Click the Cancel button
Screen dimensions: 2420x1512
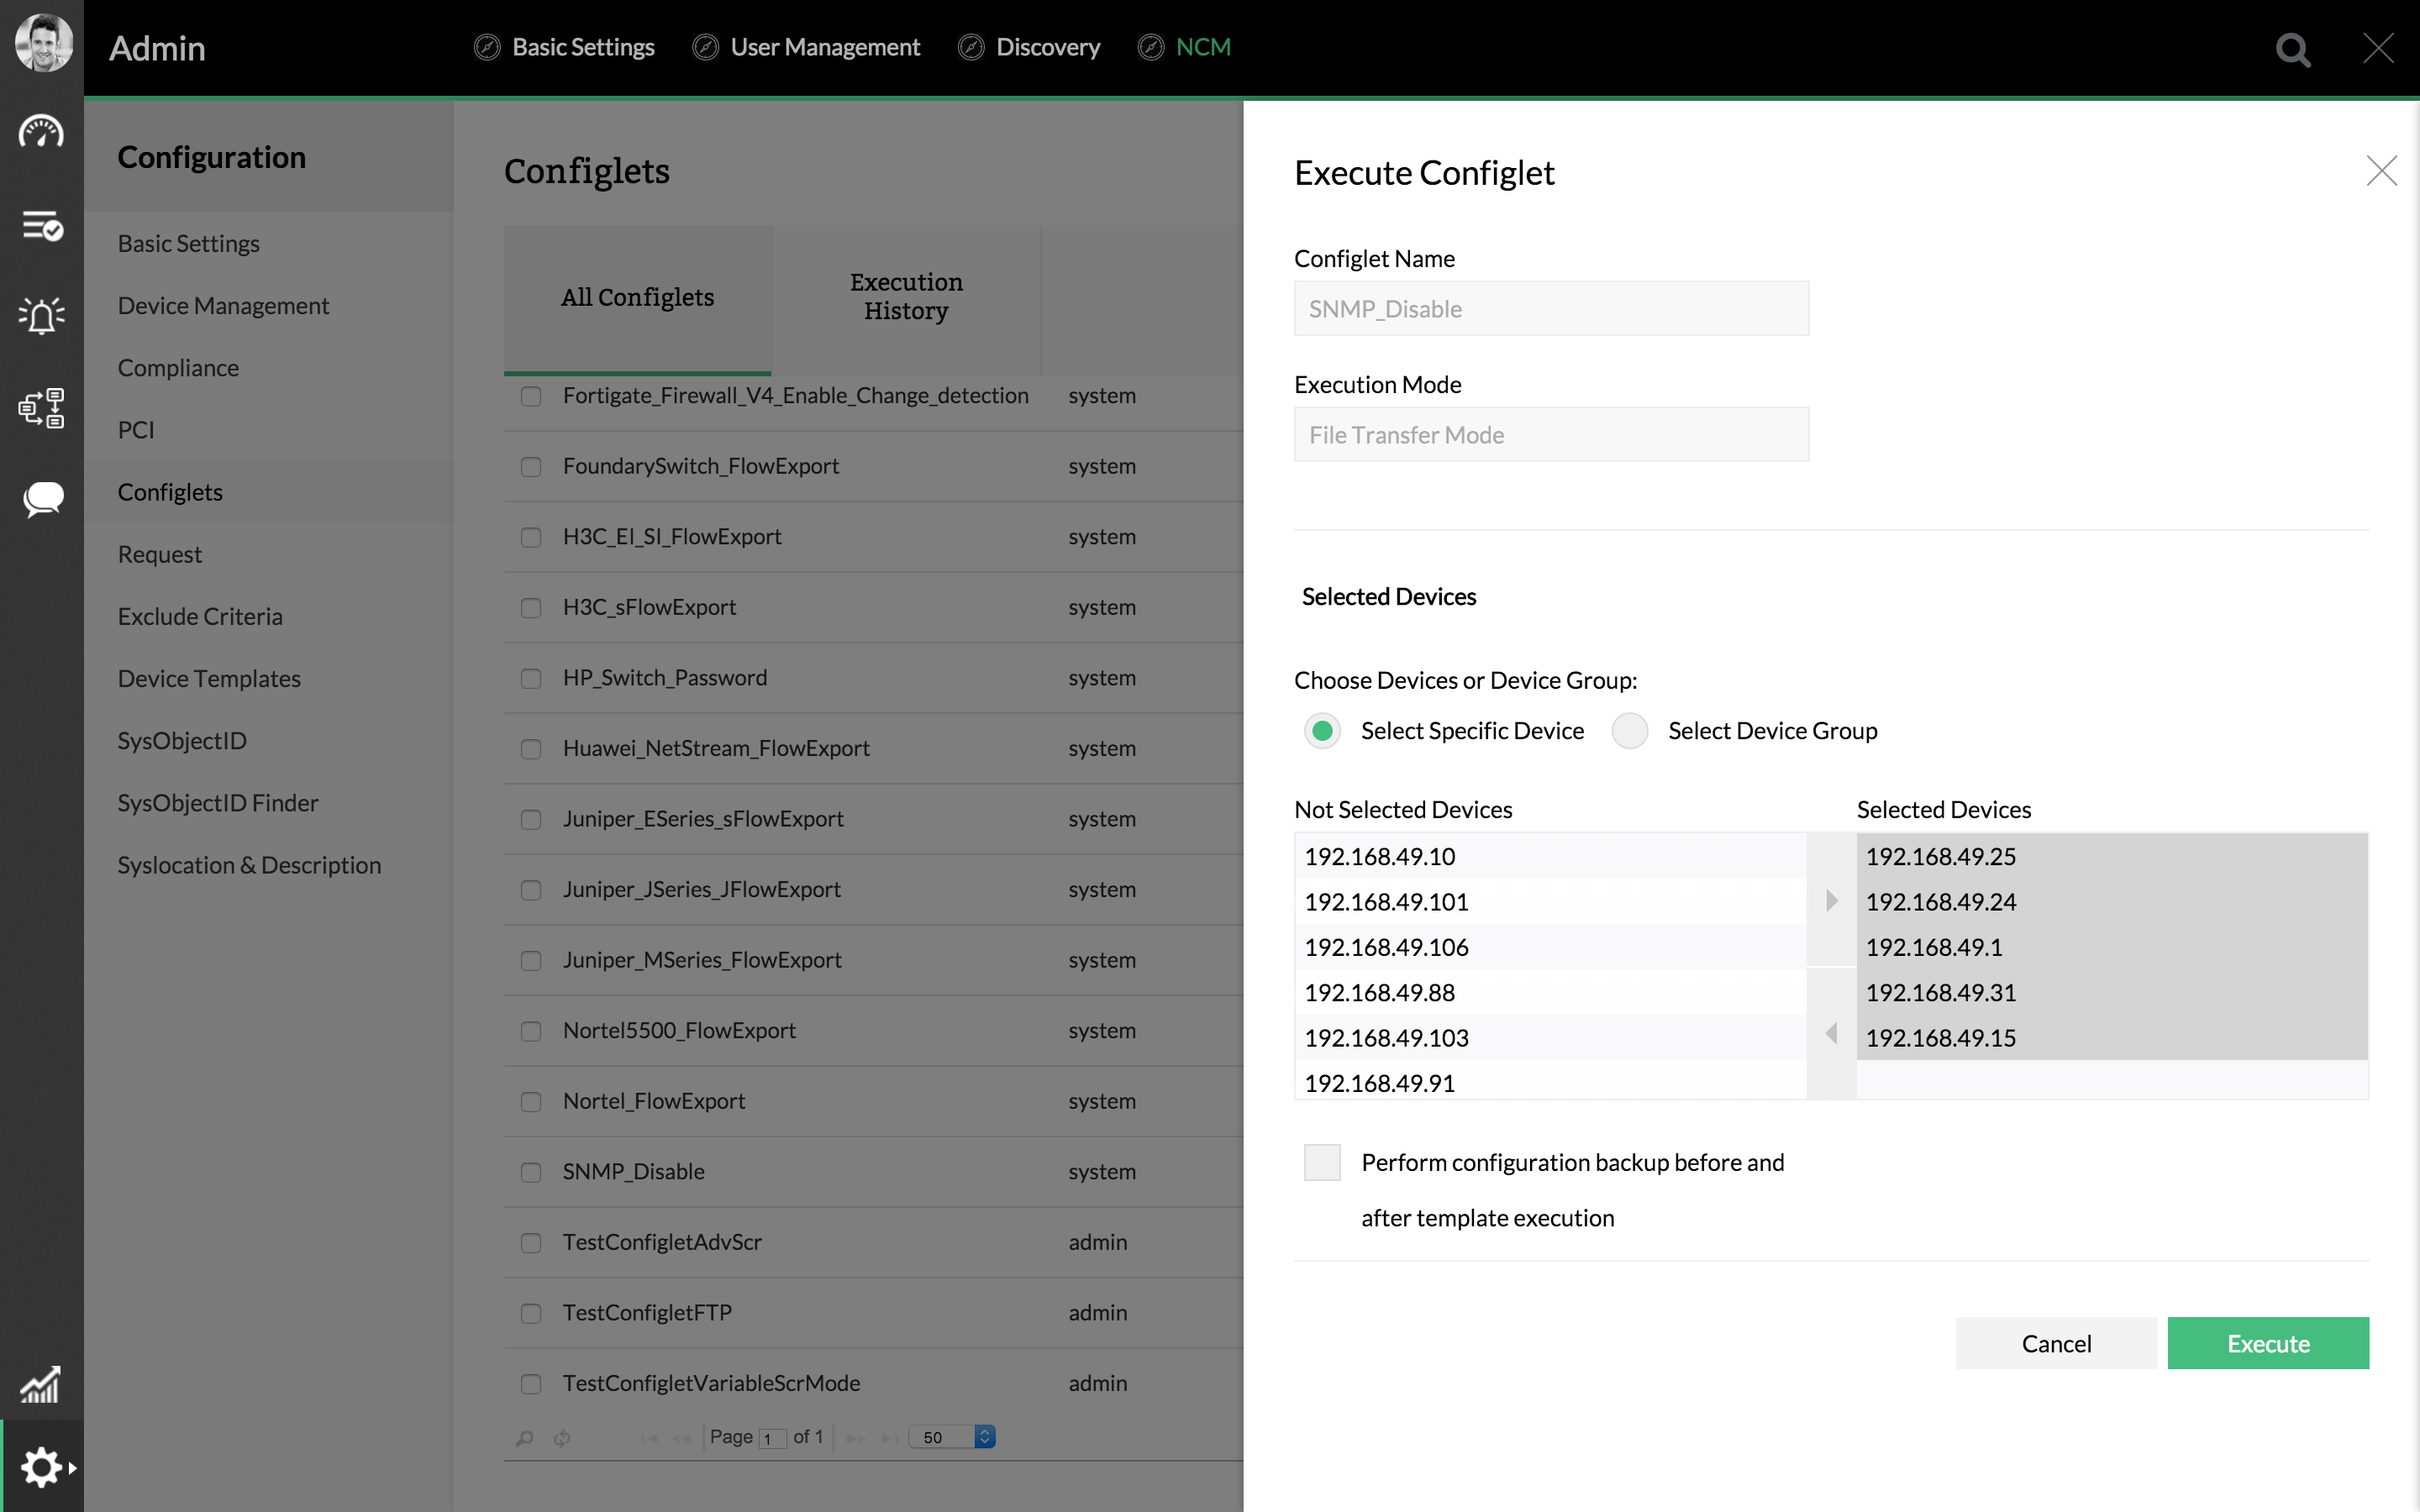click(x=2055, y=1343)
